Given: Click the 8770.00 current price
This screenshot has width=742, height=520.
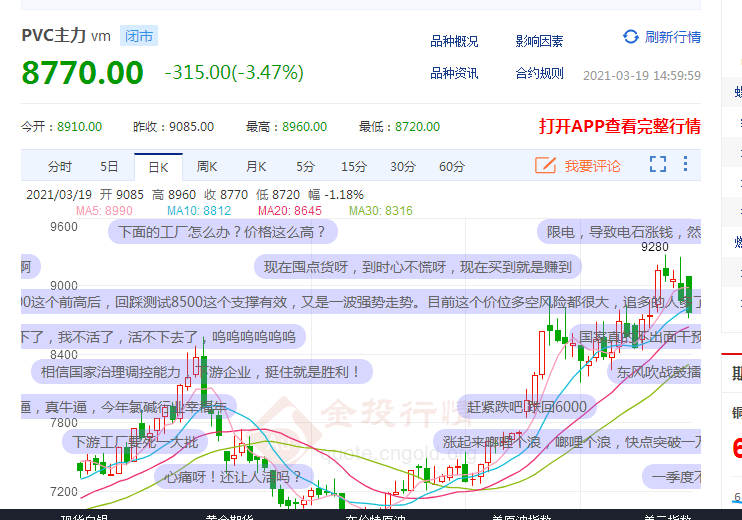Looking at the screenshot, I should (x=82, y=72).
